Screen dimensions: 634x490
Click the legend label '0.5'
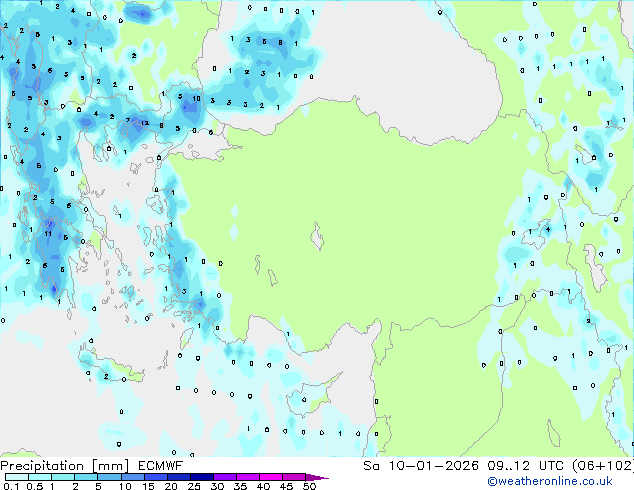pyautogui.click(x=35, y=486)
